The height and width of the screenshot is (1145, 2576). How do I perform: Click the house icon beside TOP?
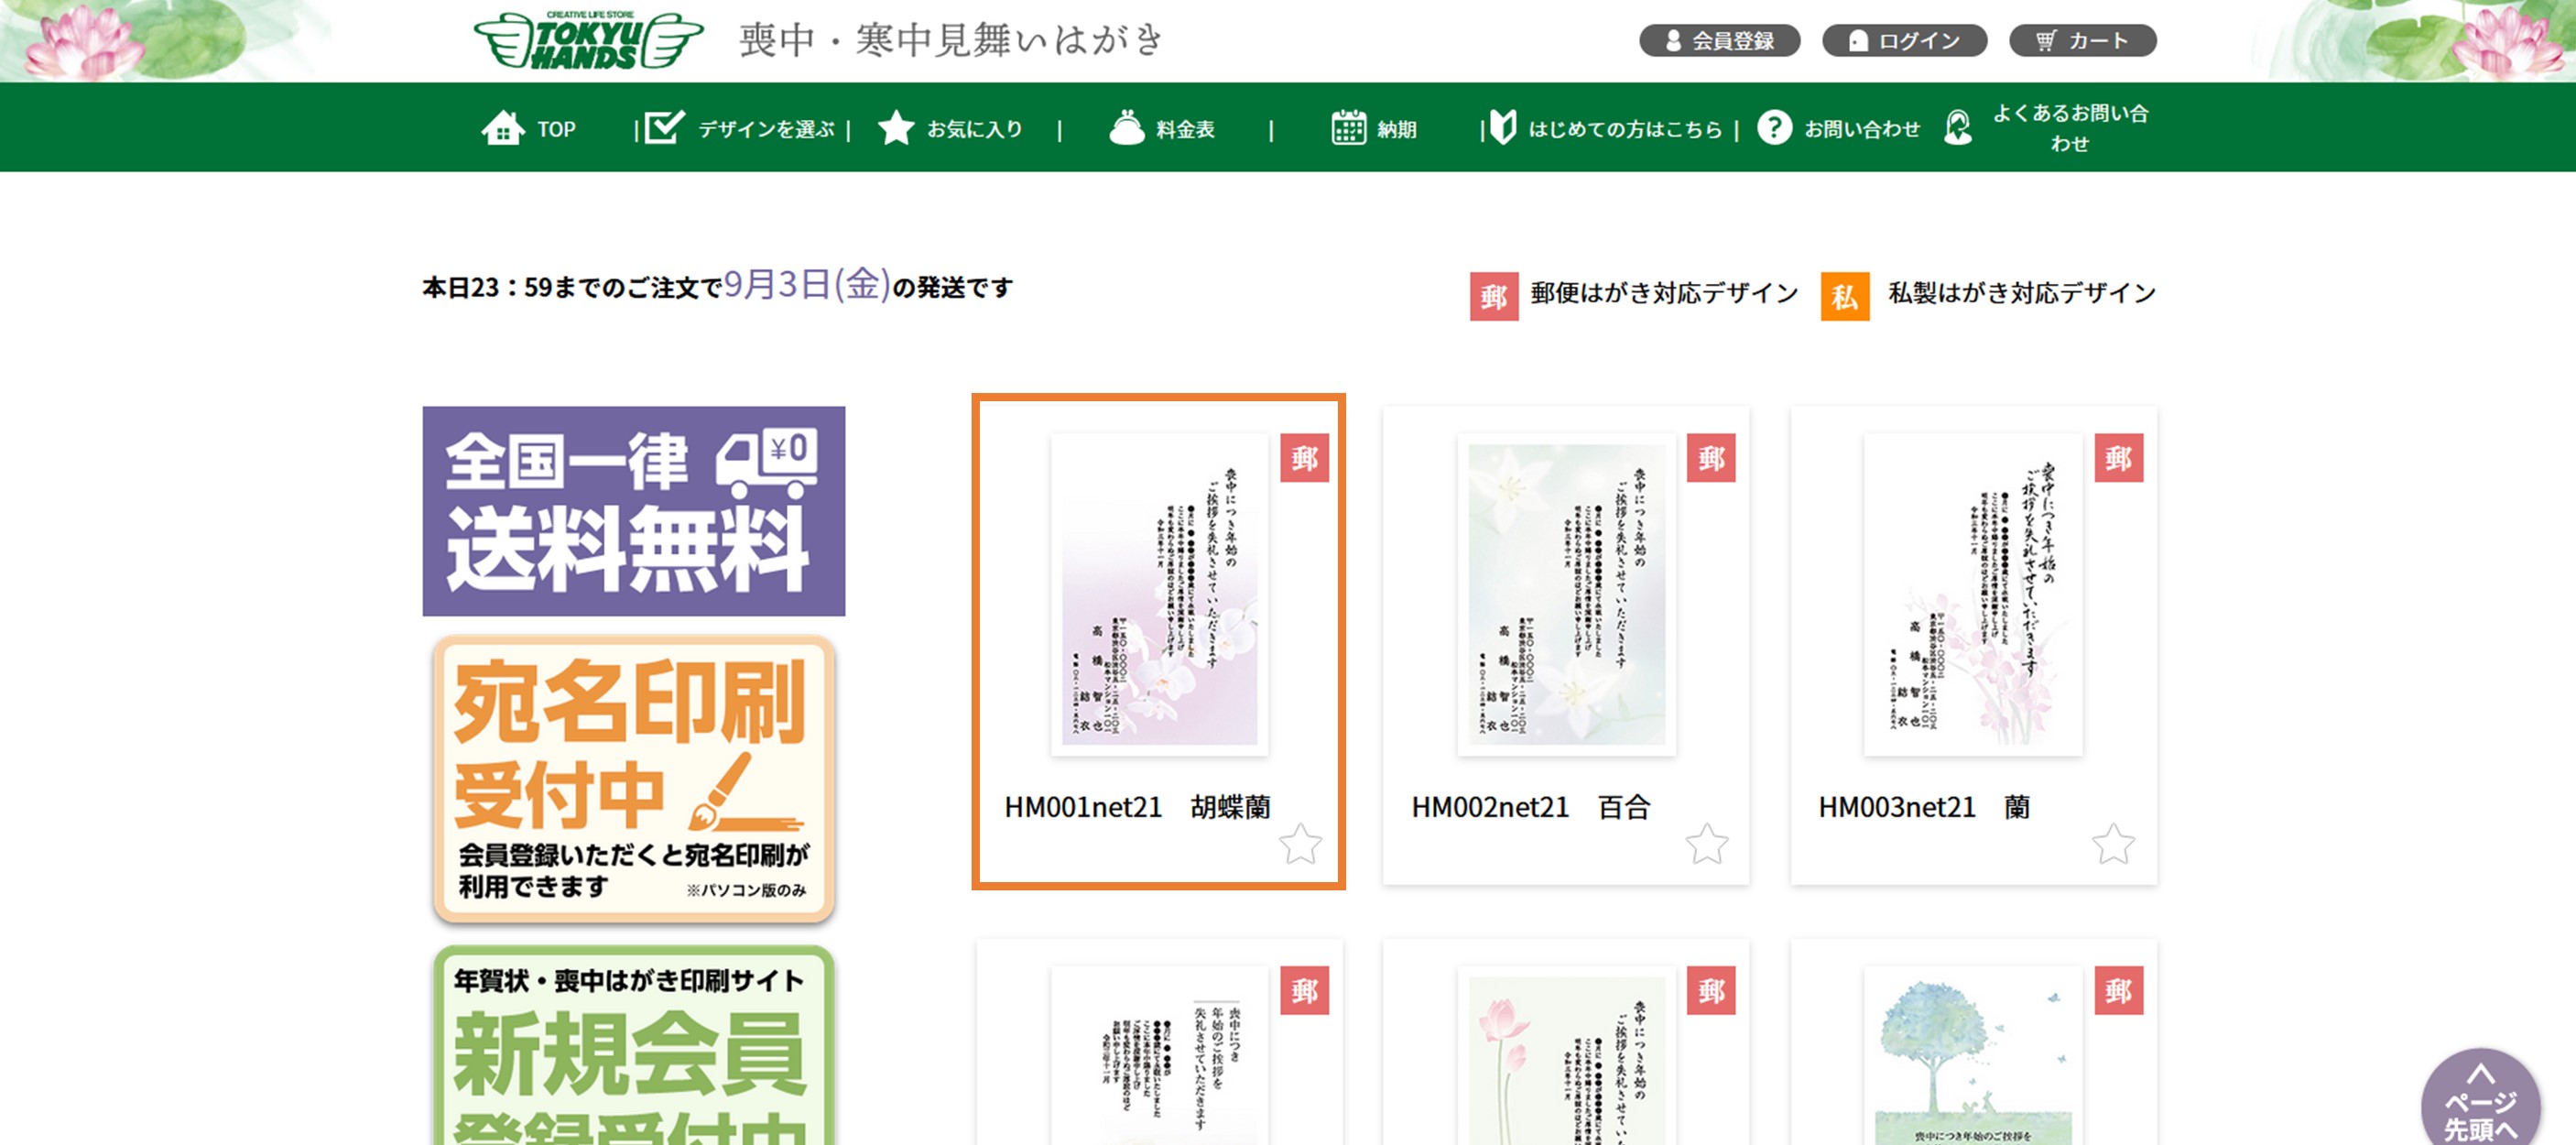coord(502,128)
